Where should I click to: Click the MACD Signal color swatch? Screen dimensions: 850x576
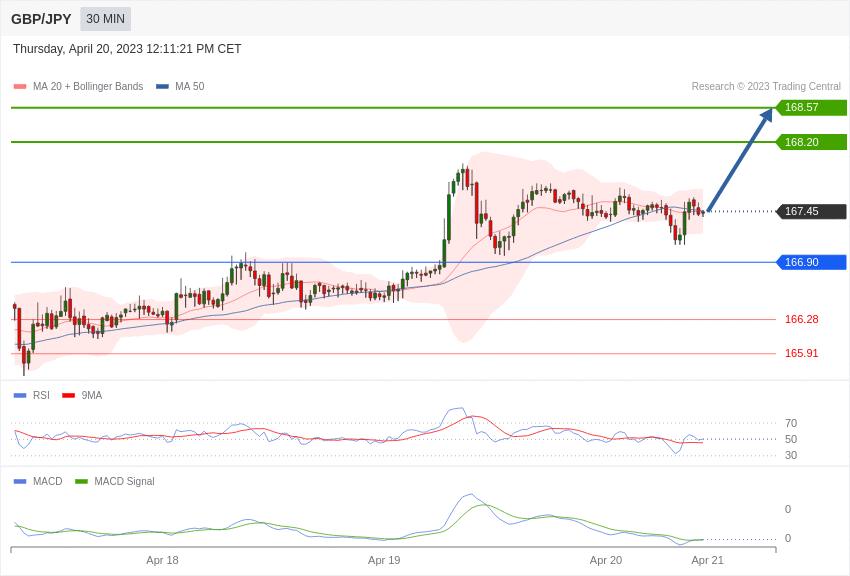tap(81, 481)
